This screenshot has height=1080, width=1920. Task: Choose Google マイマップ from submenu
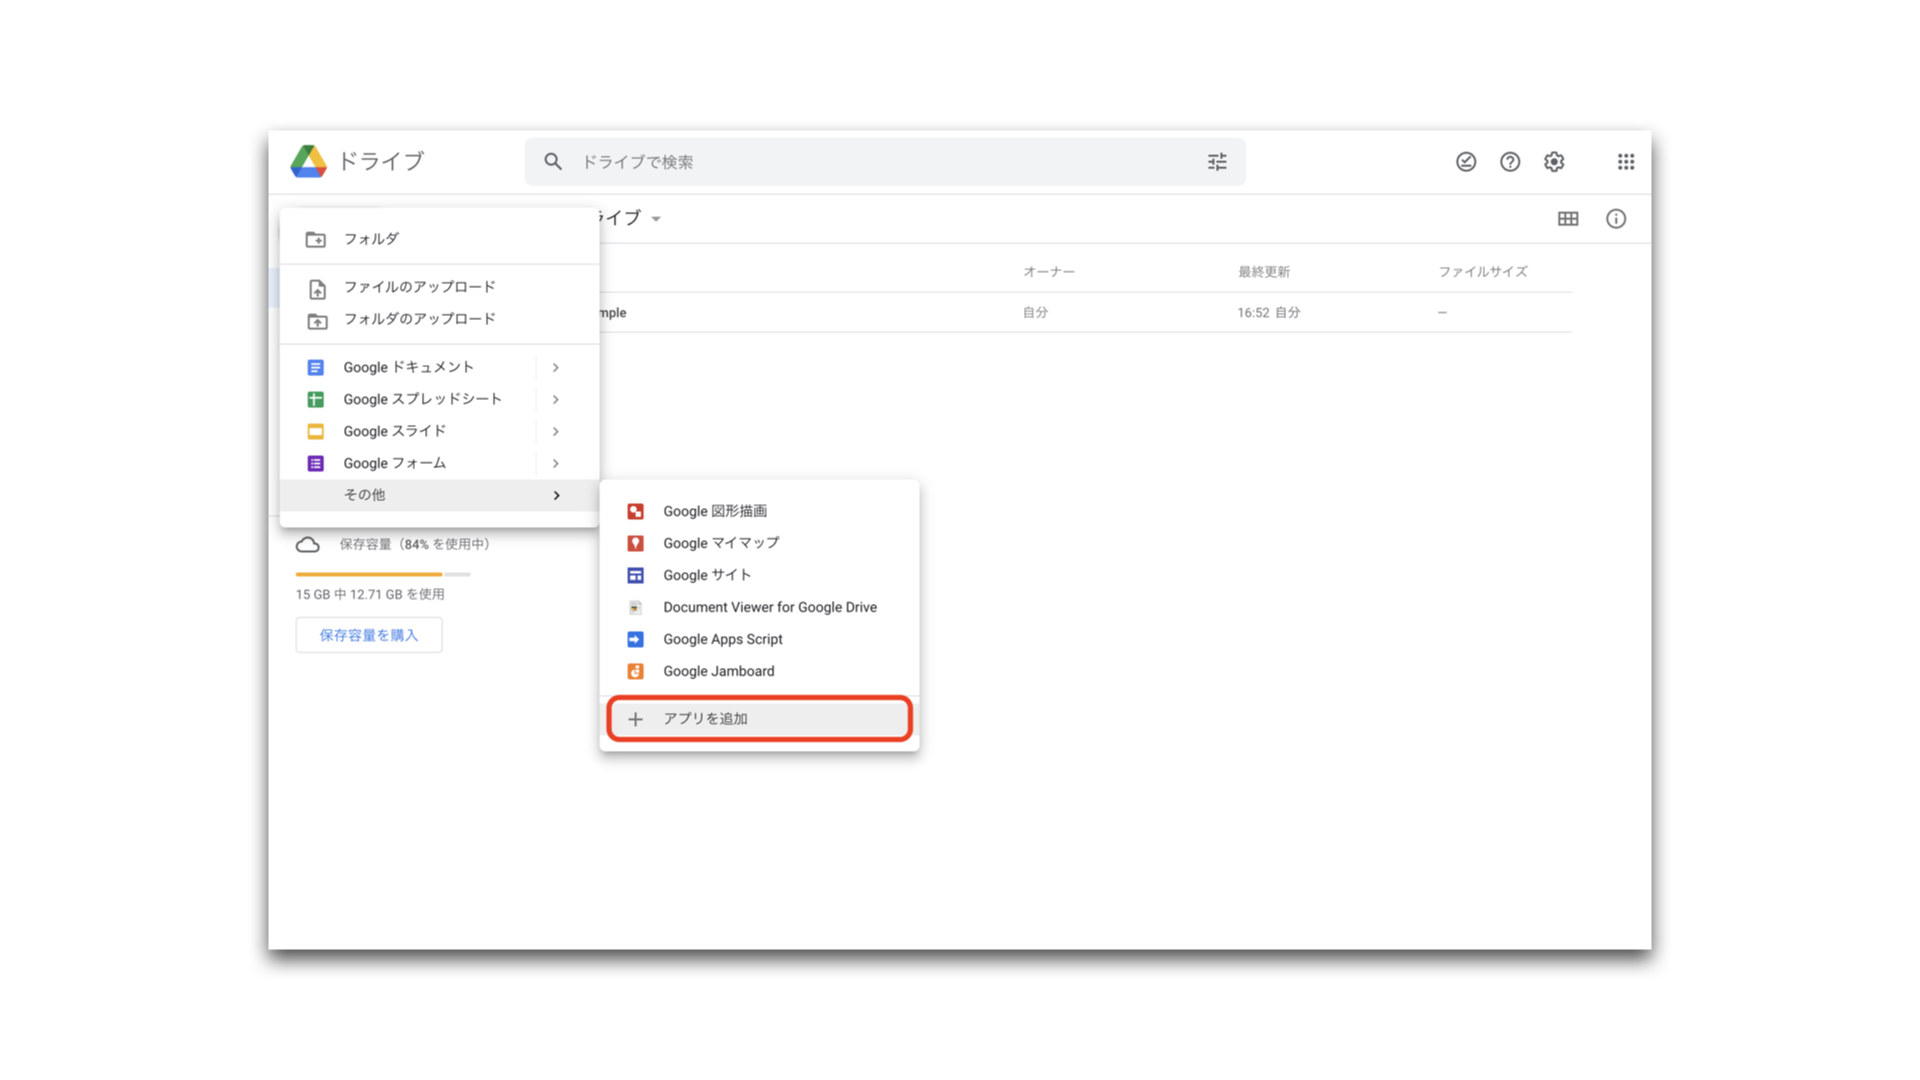(x=760, y=543)
